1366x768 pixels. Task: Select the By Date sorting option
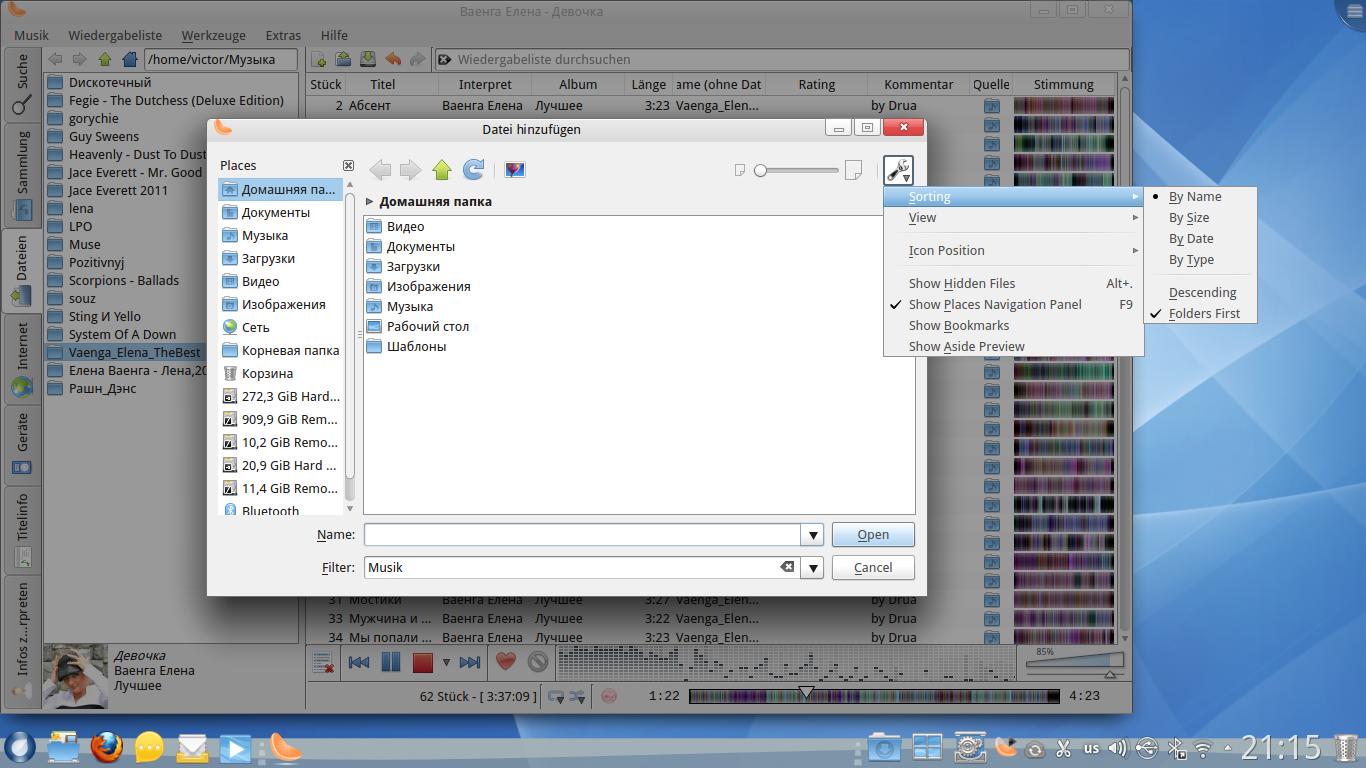(x=1191, y=239)
